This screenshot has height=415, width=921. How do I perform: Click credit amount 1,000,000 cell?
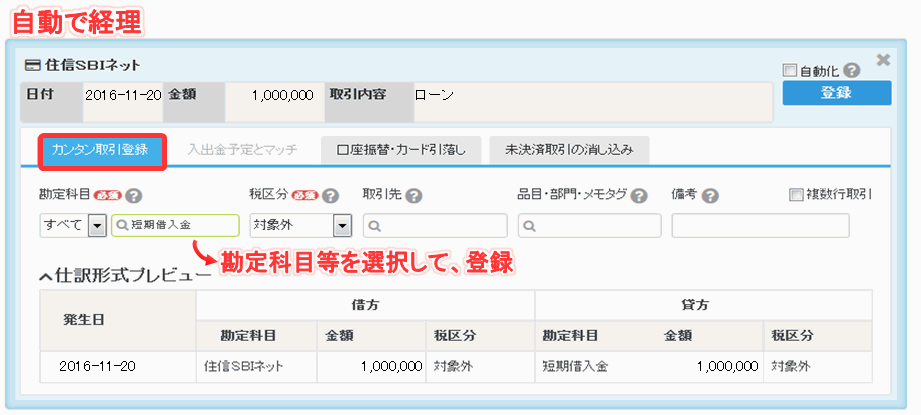[728, 367]
